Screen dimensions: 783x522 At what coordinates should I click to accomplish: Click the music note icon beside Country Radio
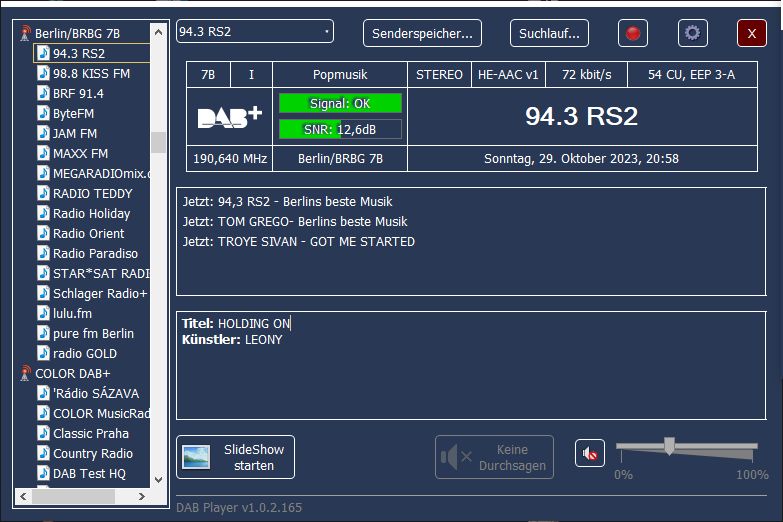[x=43, y=453]
